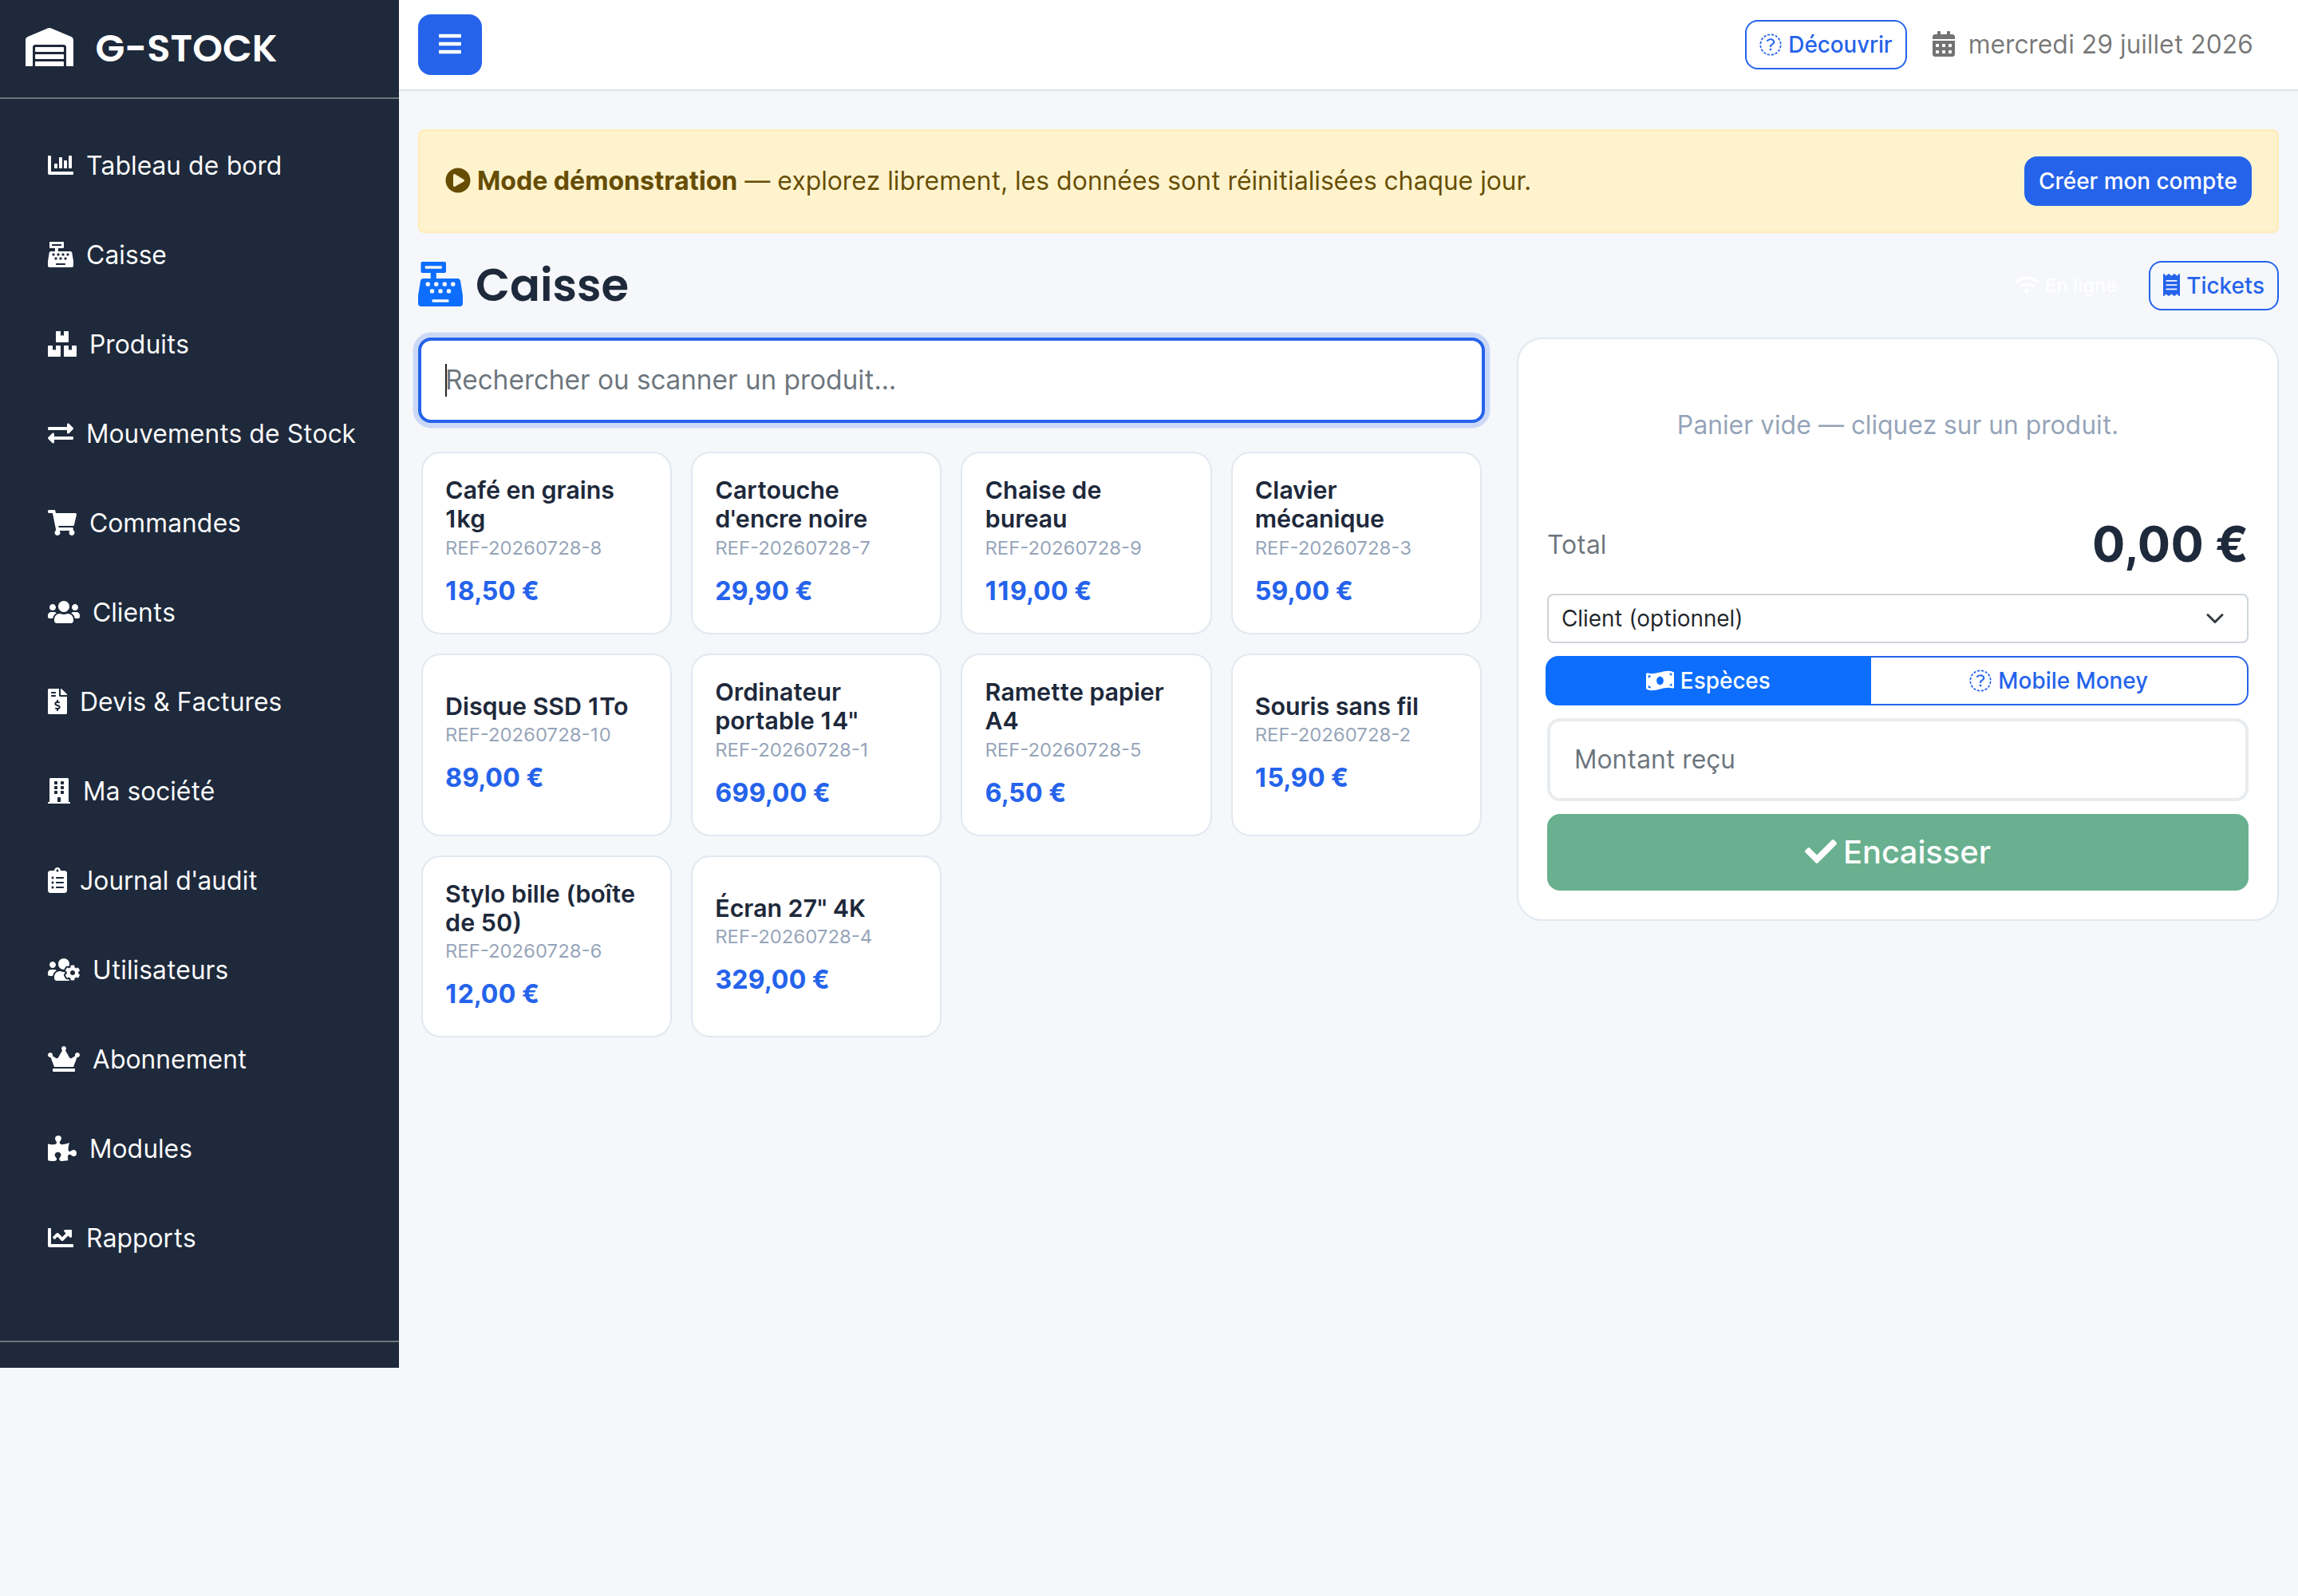Add Chaise de bureau to cart
2298x1596 pixels.
(x=1086, y=543)
